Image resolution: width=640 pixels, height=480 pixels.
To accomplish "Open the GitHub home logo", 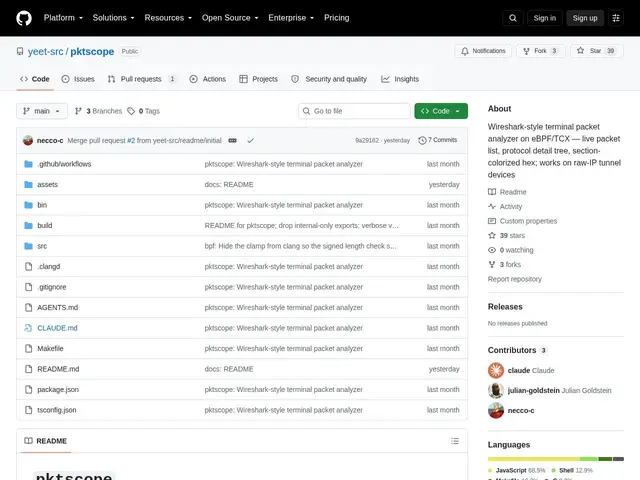I will (x=24, y=18).
